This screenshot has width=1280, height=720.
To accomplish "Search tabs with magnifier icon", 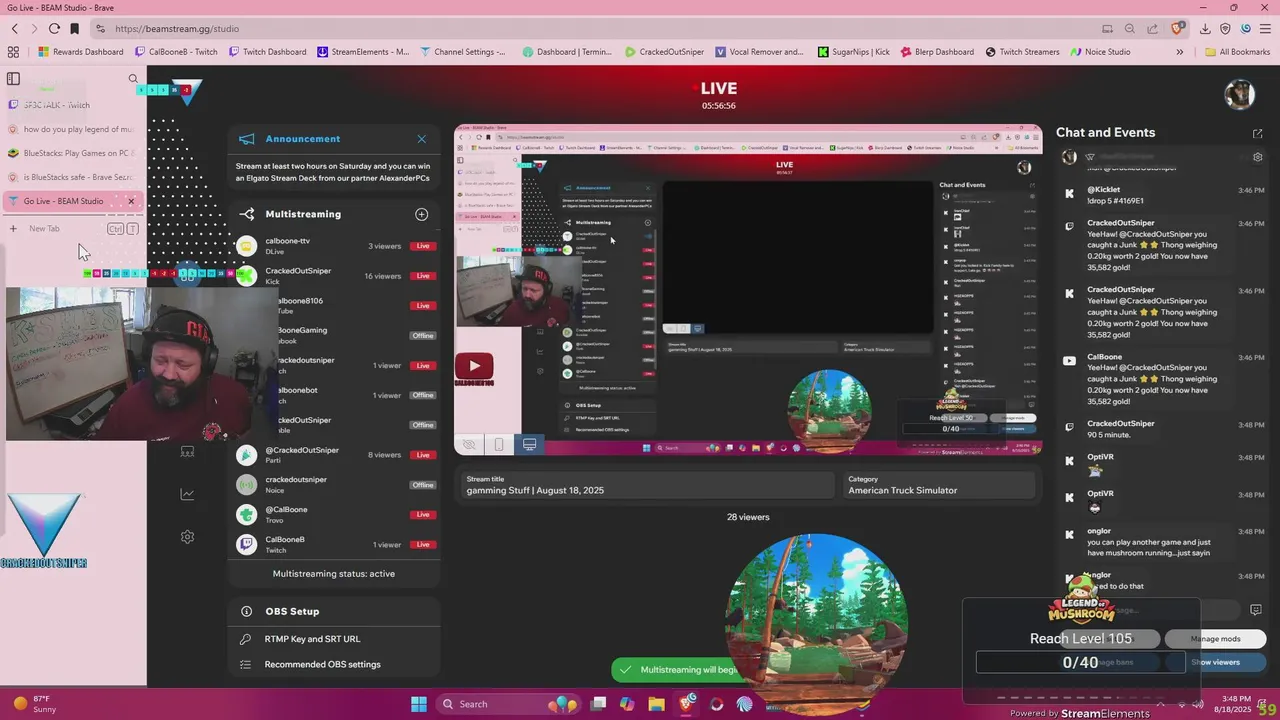I will coord(133,78).
